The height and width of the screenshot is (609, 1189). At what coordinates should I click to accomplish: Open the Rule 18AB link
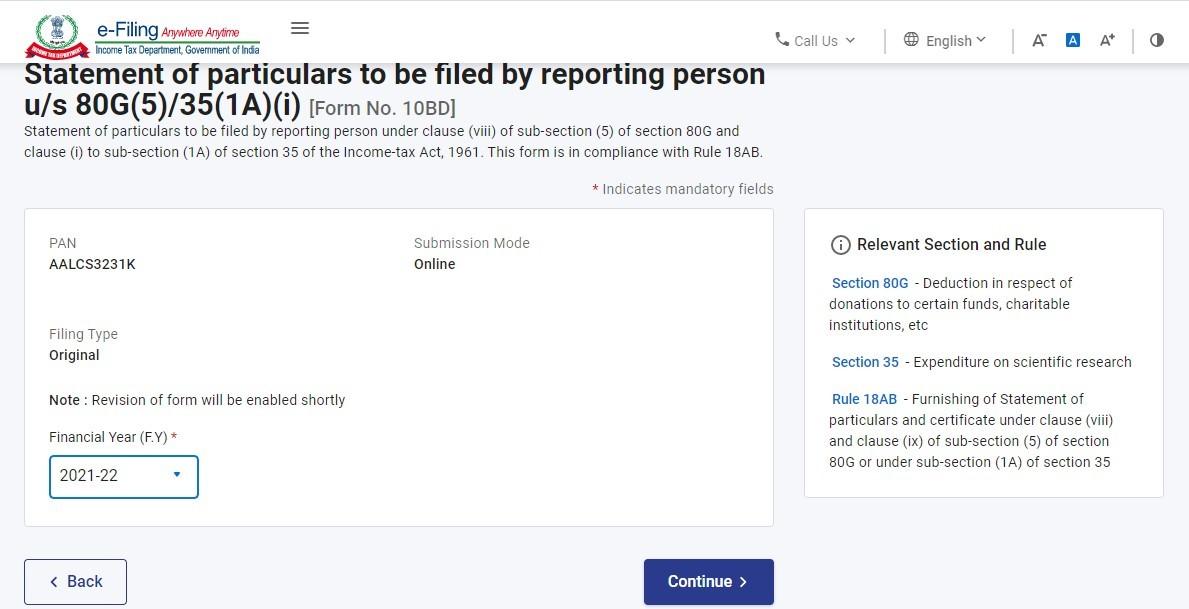(x=864, y=399)
